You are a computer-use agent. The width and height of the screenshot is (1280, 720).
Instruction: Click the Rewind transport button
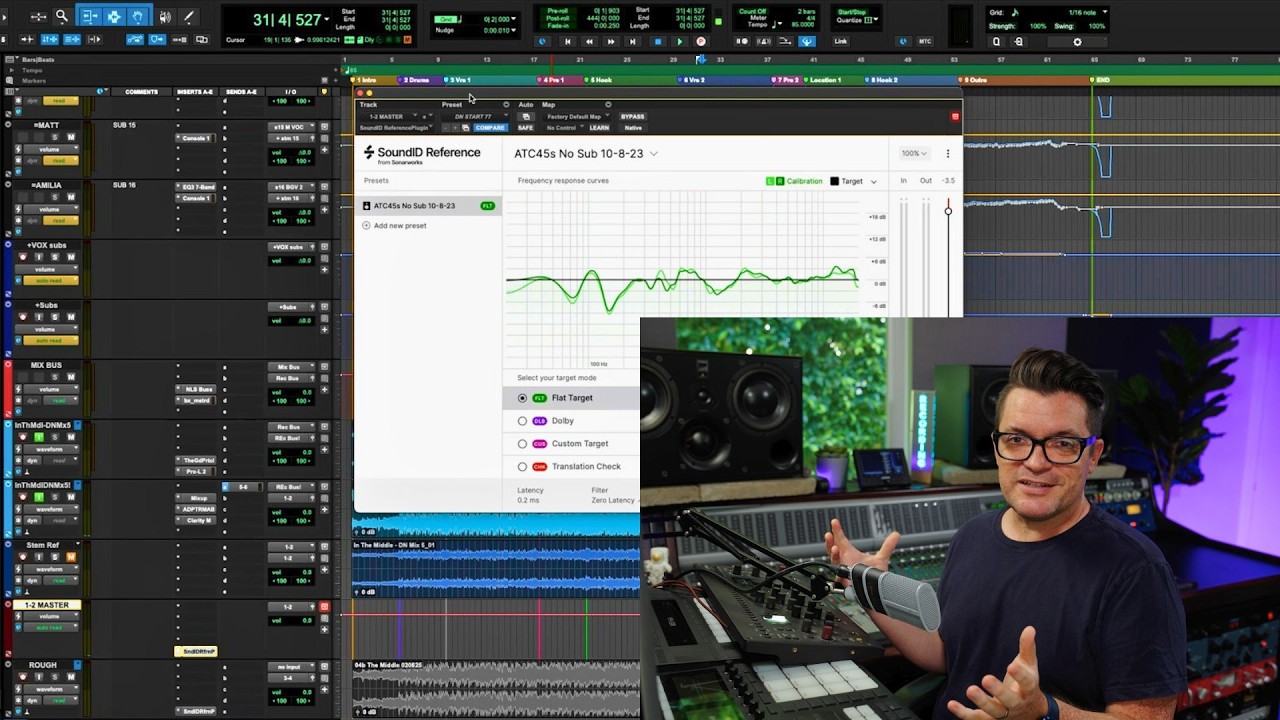pyautogui.click(x=589, y=41)
